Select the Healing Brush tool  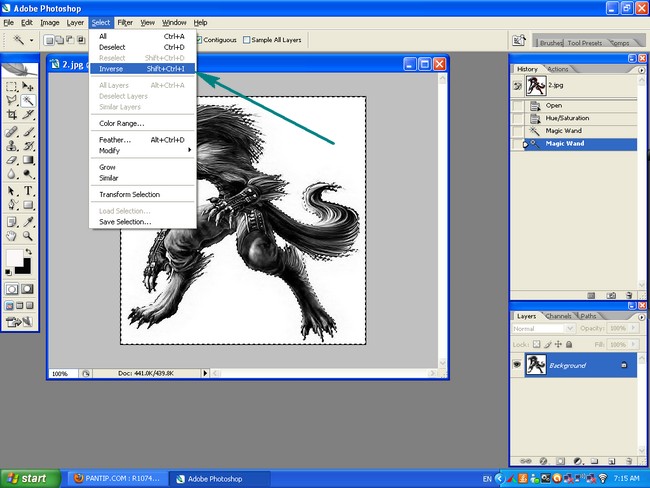tap(12, 132)
